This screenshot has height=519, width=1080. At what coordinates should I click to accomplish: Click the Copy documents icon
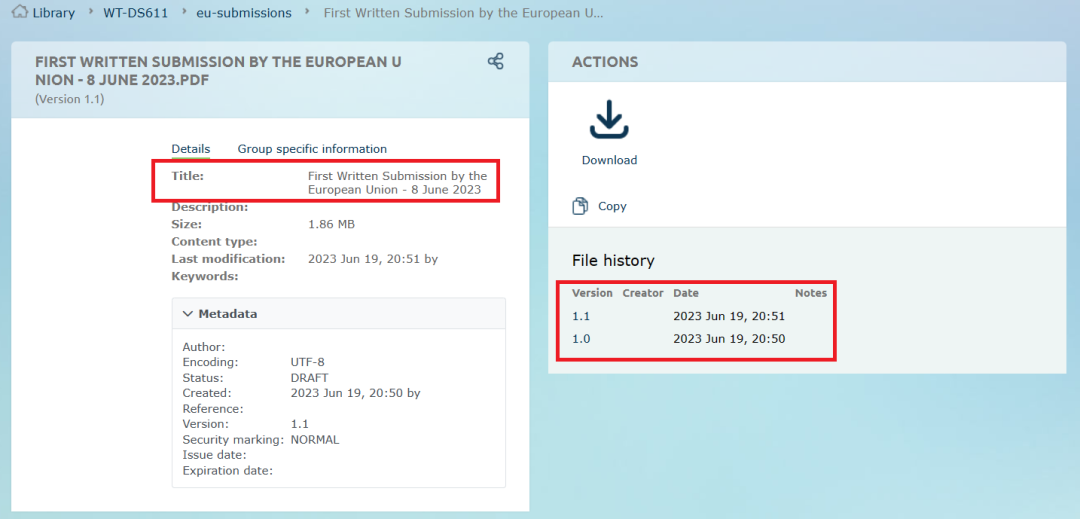click(x=580, y=206)
